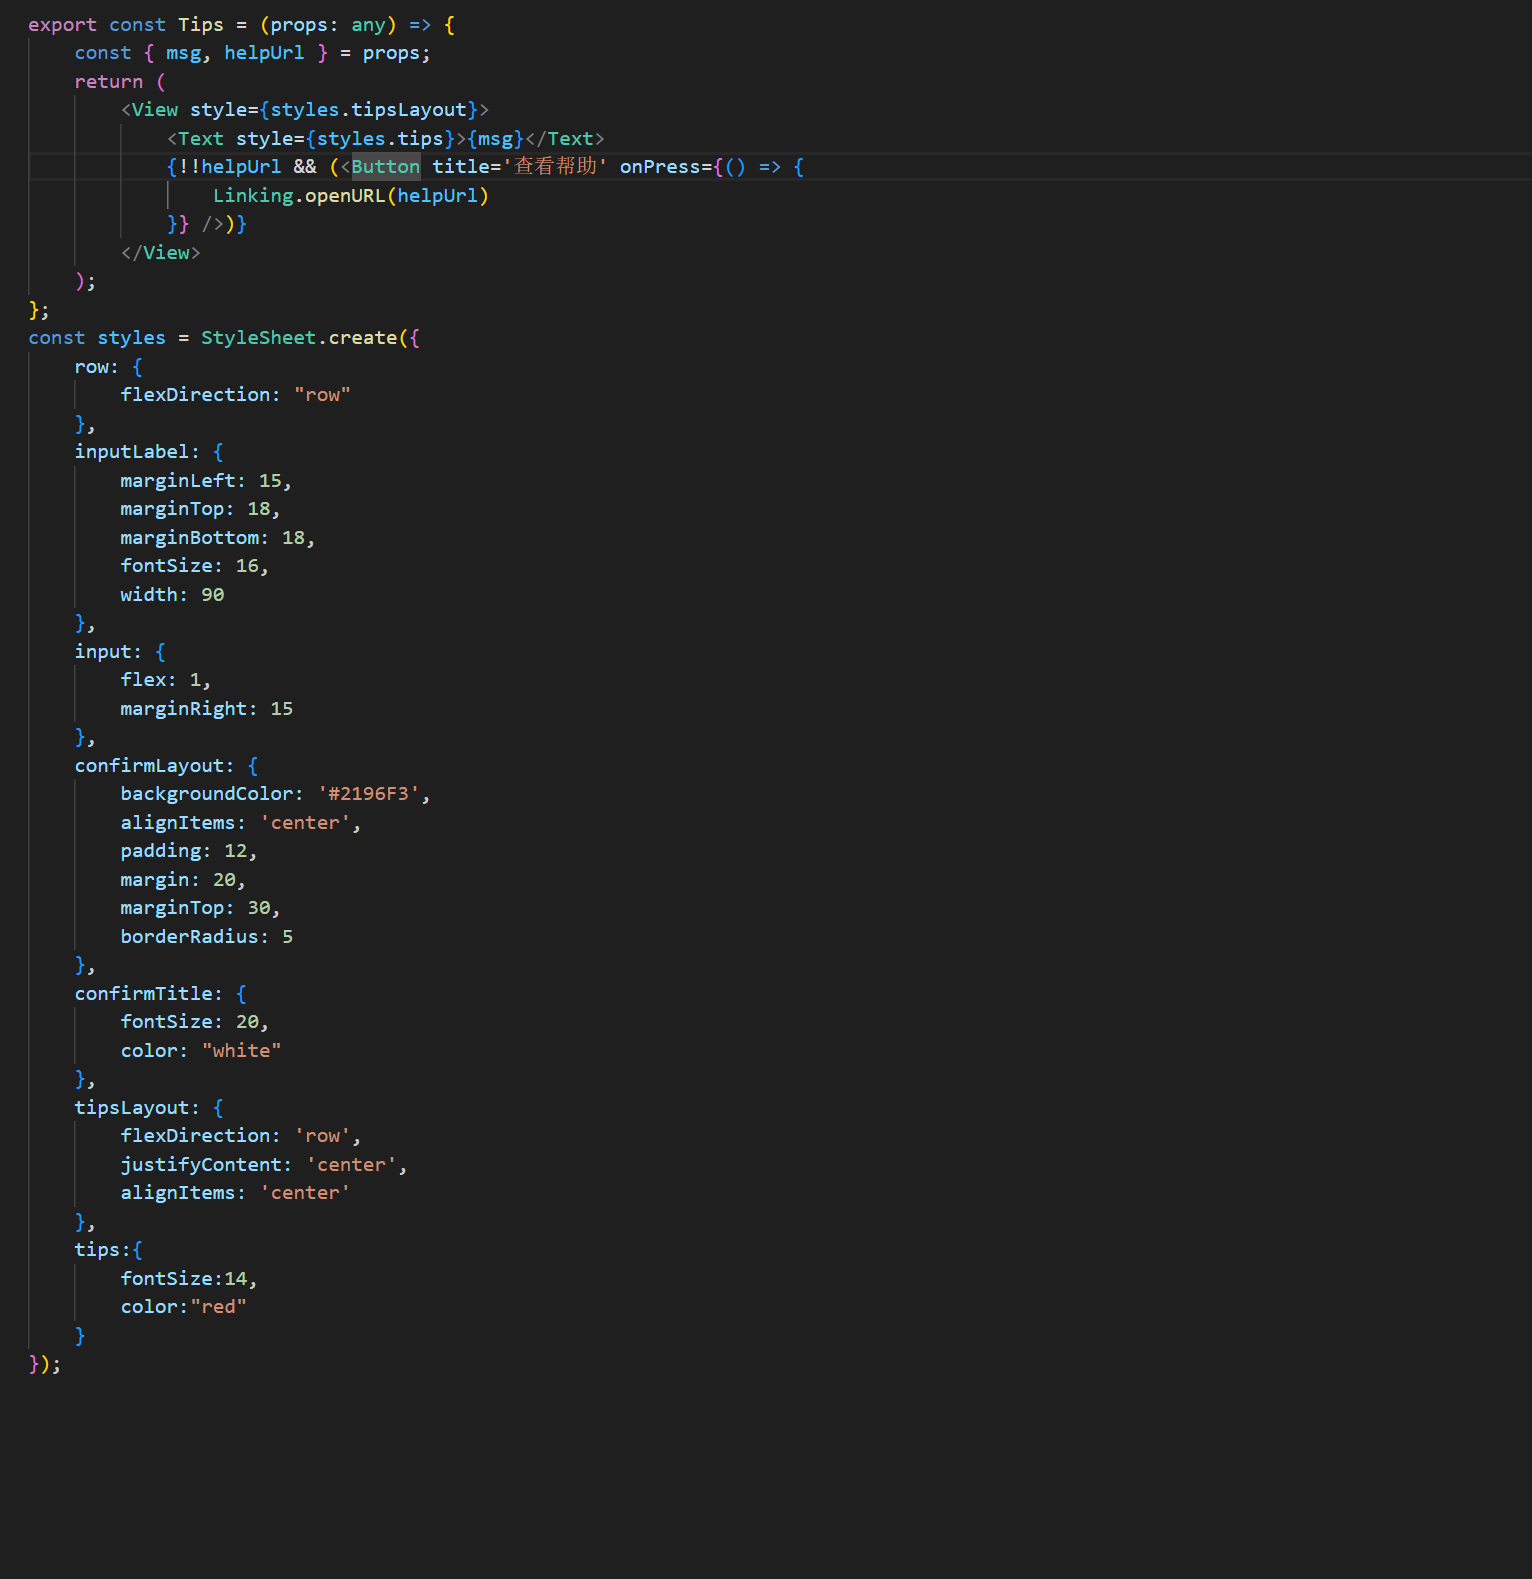This screenshot has width=1532, height=1579.
Task: Click the highlighted Button tag
Action: 386,166
